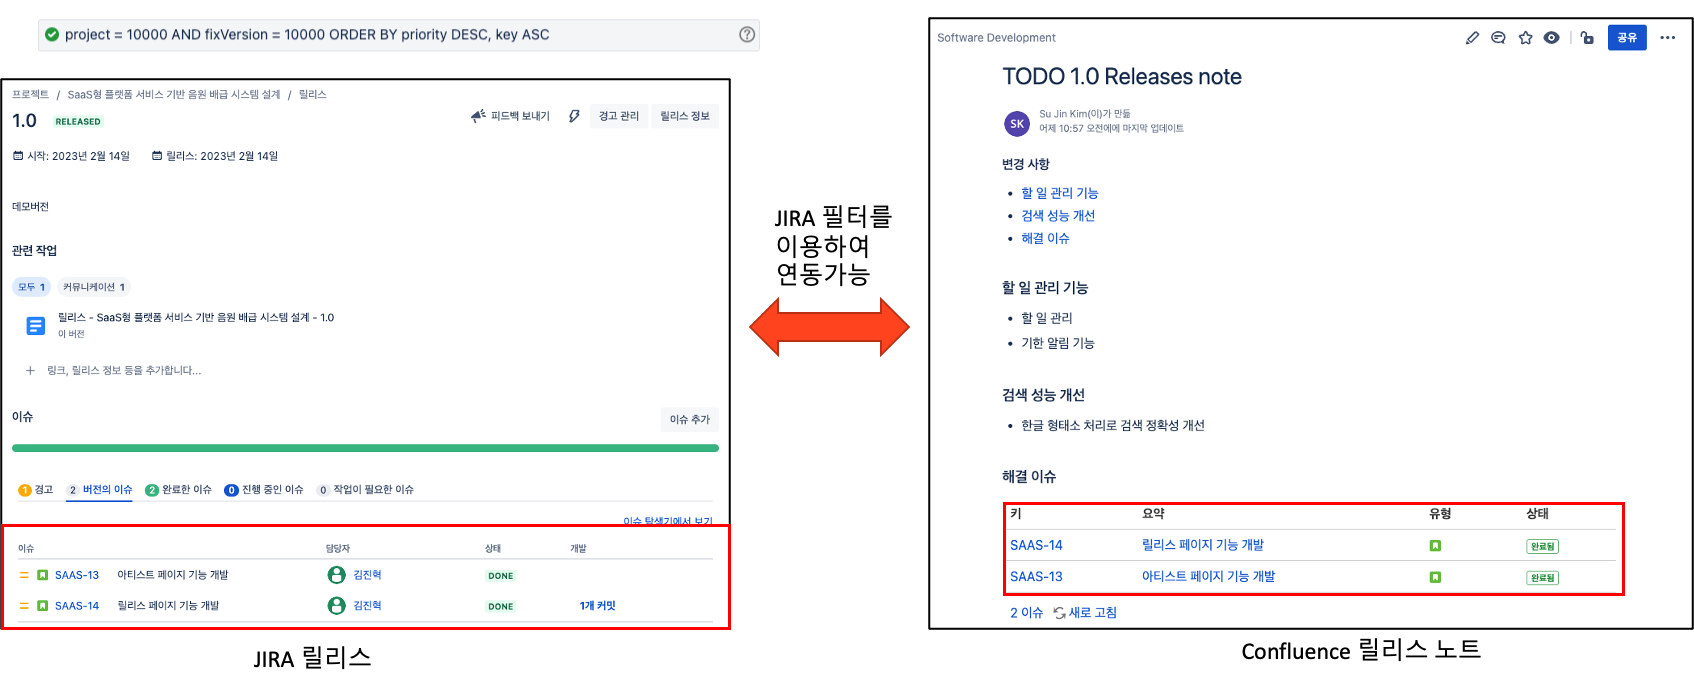Open assignee 김진혁 on the SAAS-13 row
Viewport: 1694px width, 688px height.
coord(367,575)
